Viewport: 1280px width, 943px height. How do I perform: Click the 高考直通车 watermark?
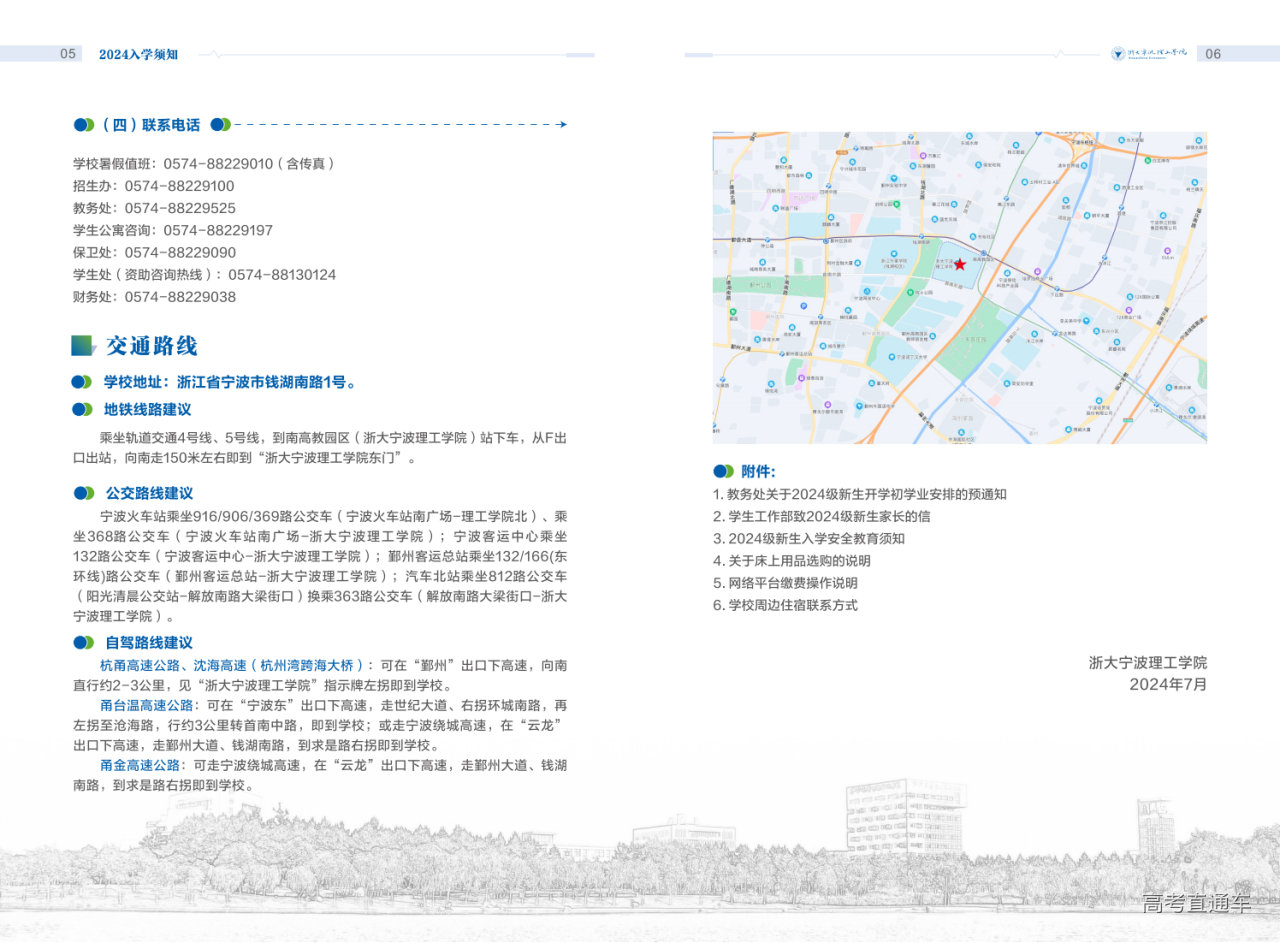click(1196, 904)
